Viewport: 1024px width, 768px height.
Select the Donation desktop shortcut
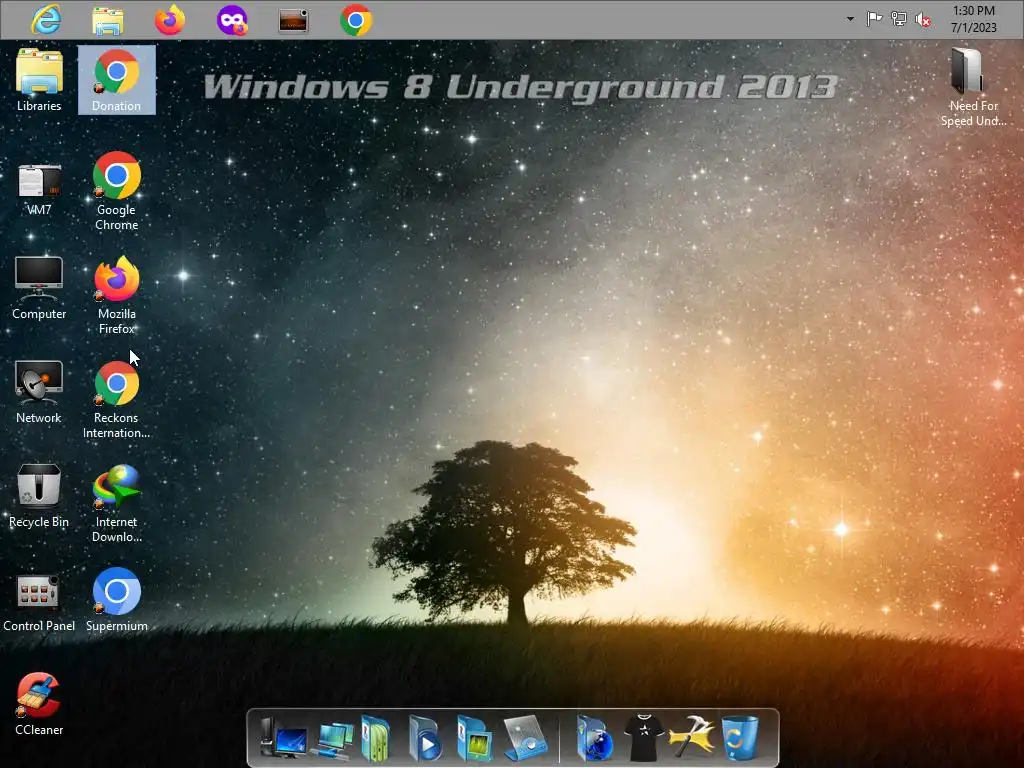117,80
